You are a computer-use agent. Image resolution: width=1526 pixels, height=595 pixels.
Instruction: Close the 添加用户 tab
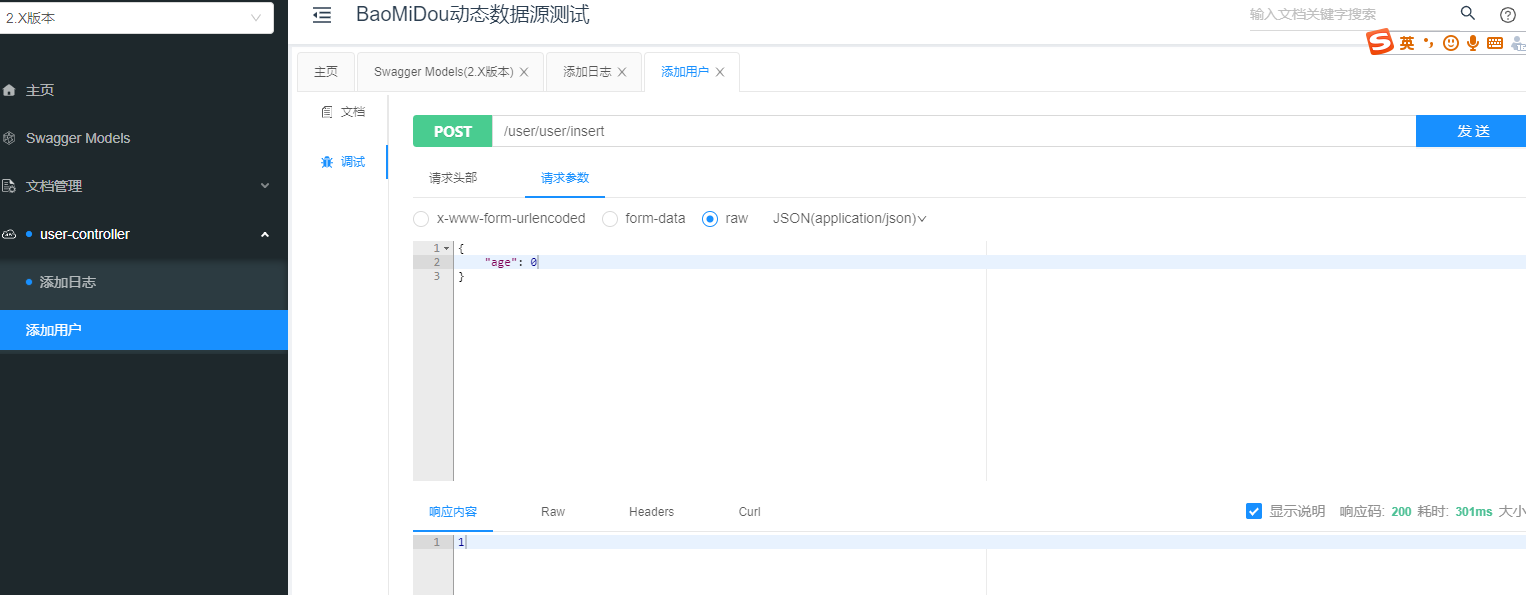coord(720,72)
